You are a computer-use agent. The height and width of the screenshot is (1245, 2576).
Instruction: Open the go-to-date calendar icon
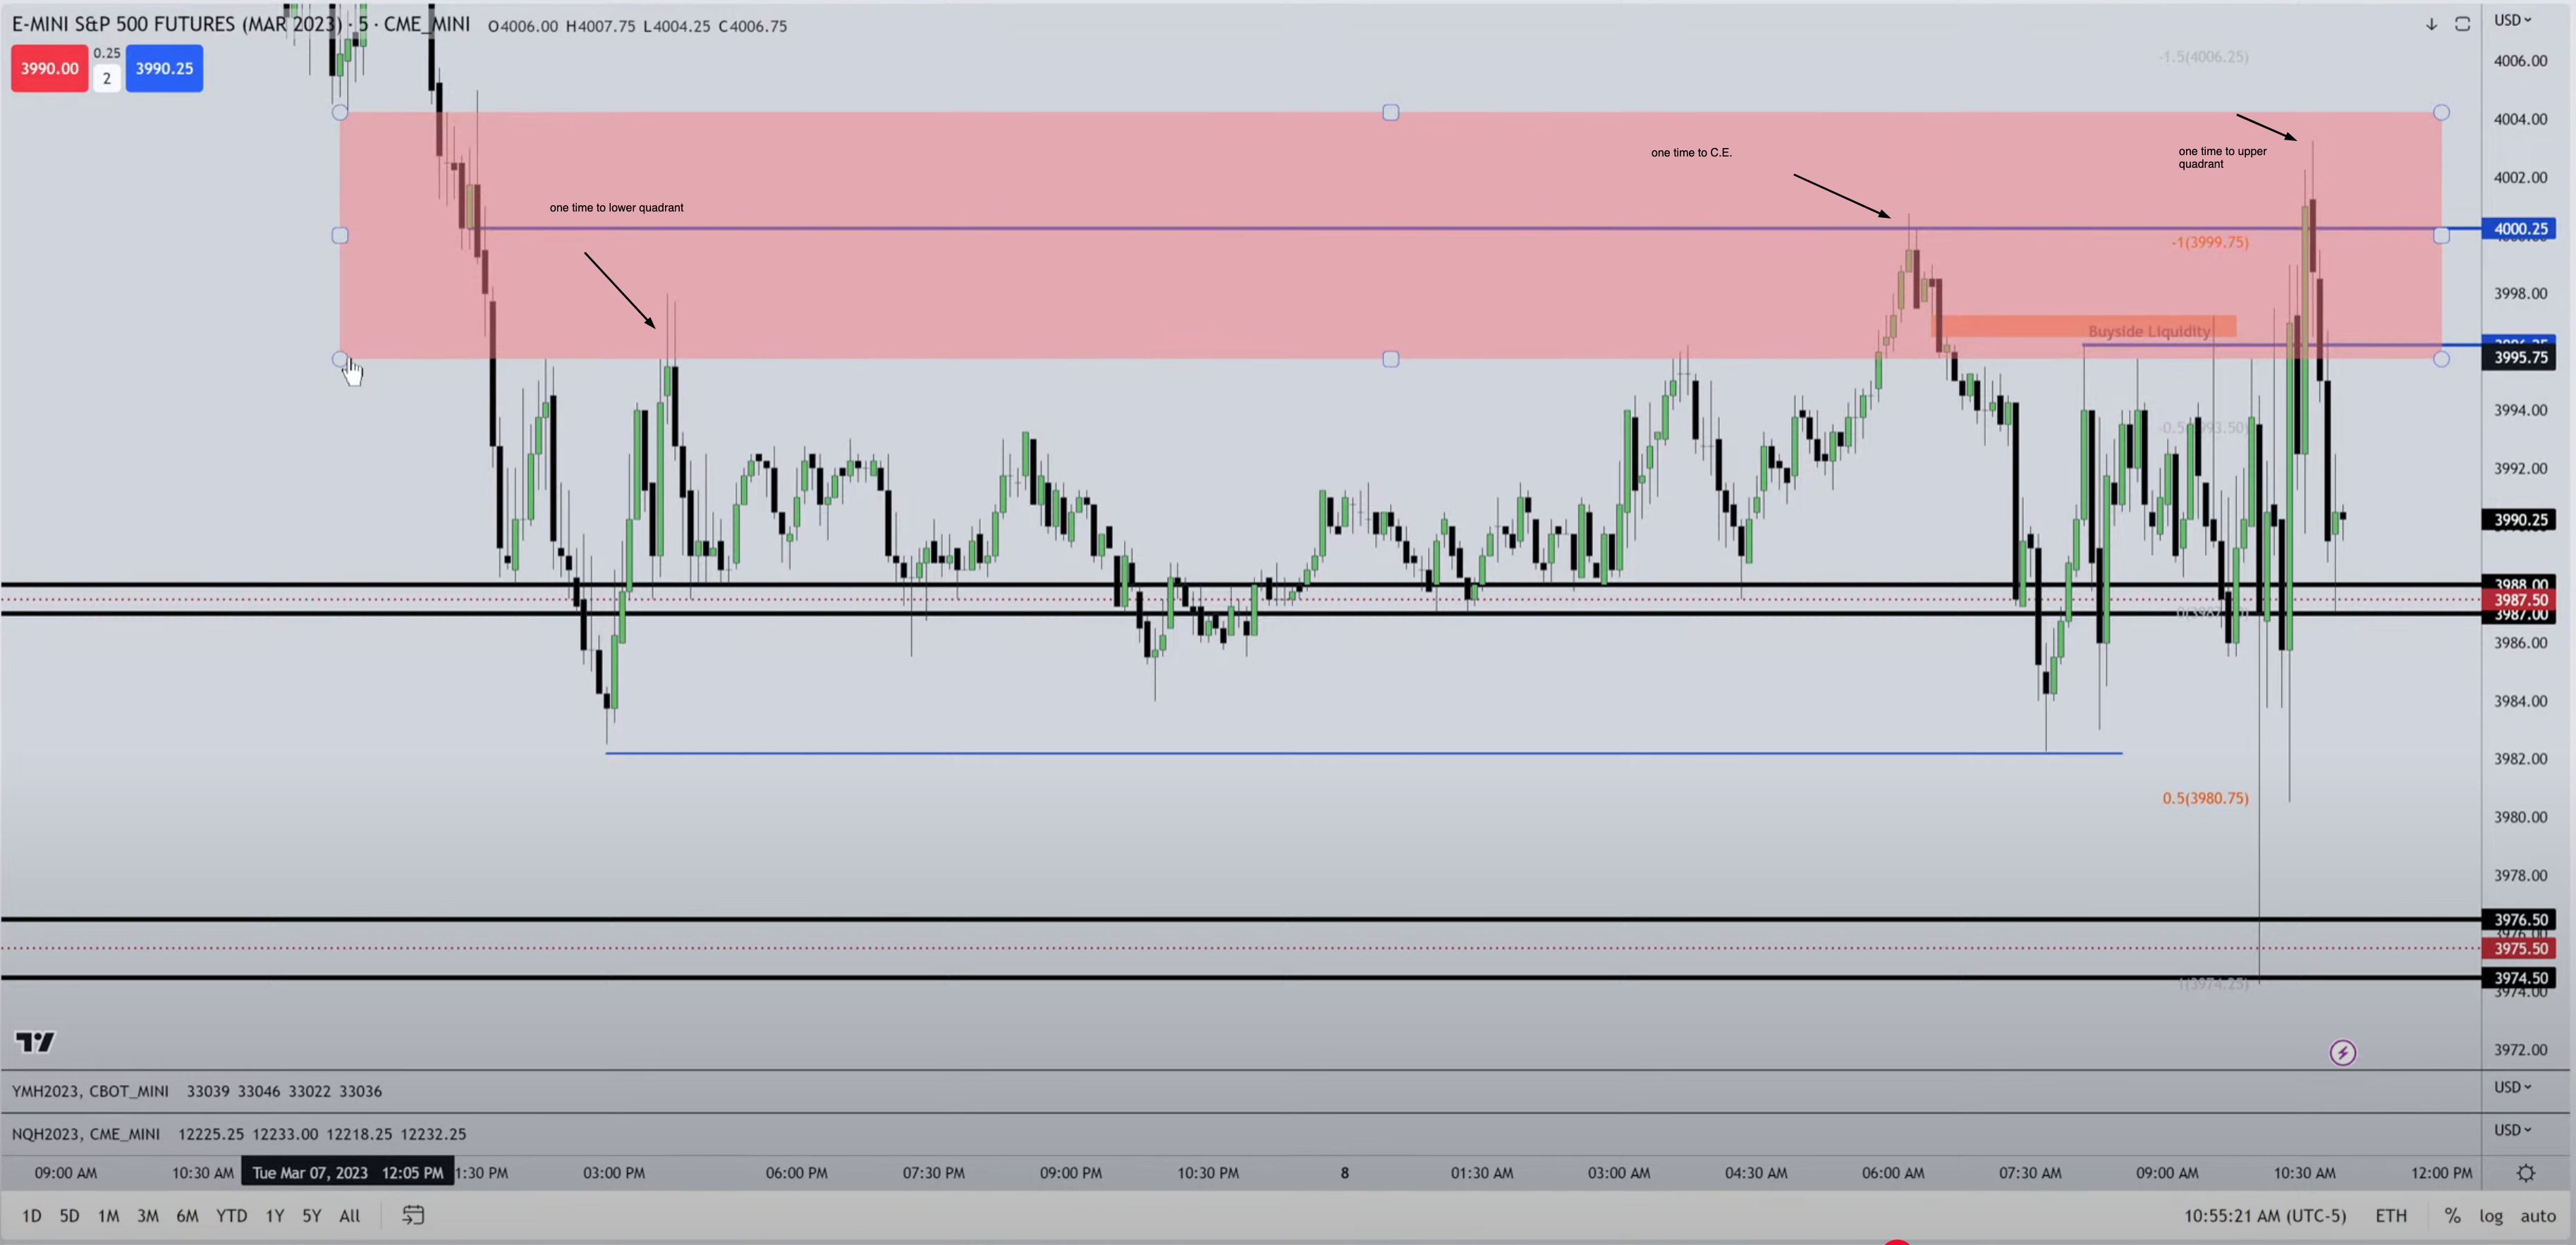[x=413, y=1215]
